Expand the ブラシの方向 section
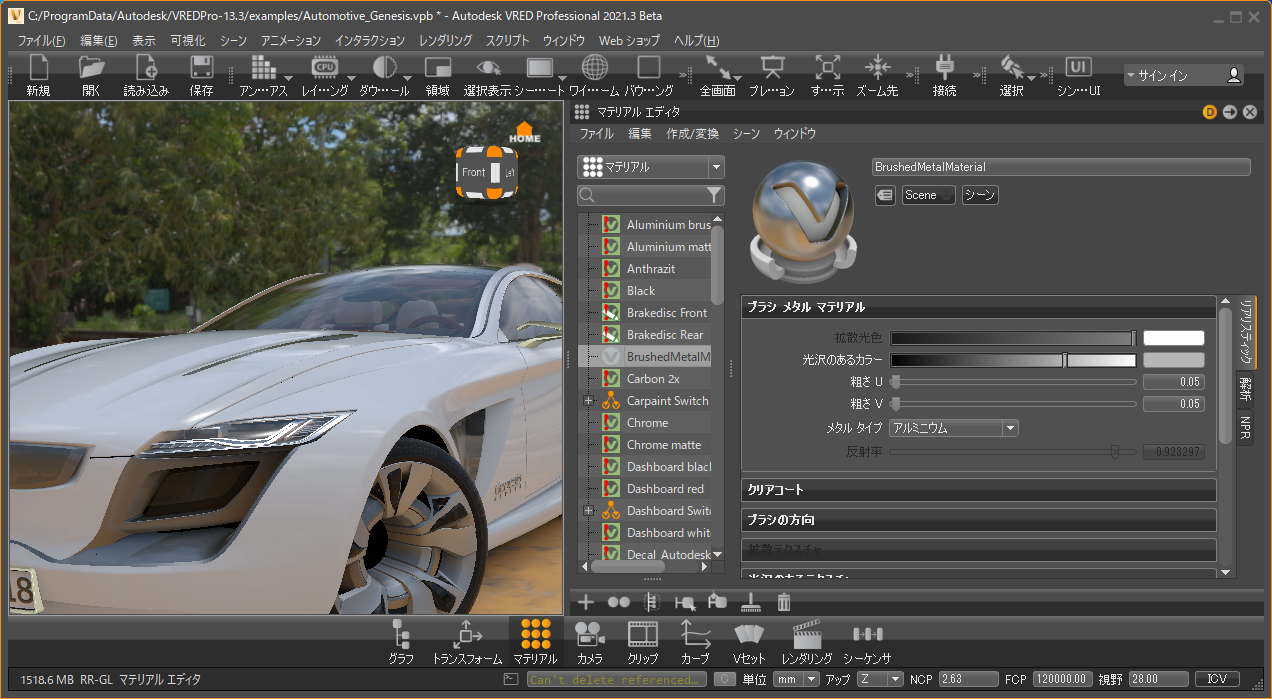This screenshot has height=699, width=1272. coord(979,520)
